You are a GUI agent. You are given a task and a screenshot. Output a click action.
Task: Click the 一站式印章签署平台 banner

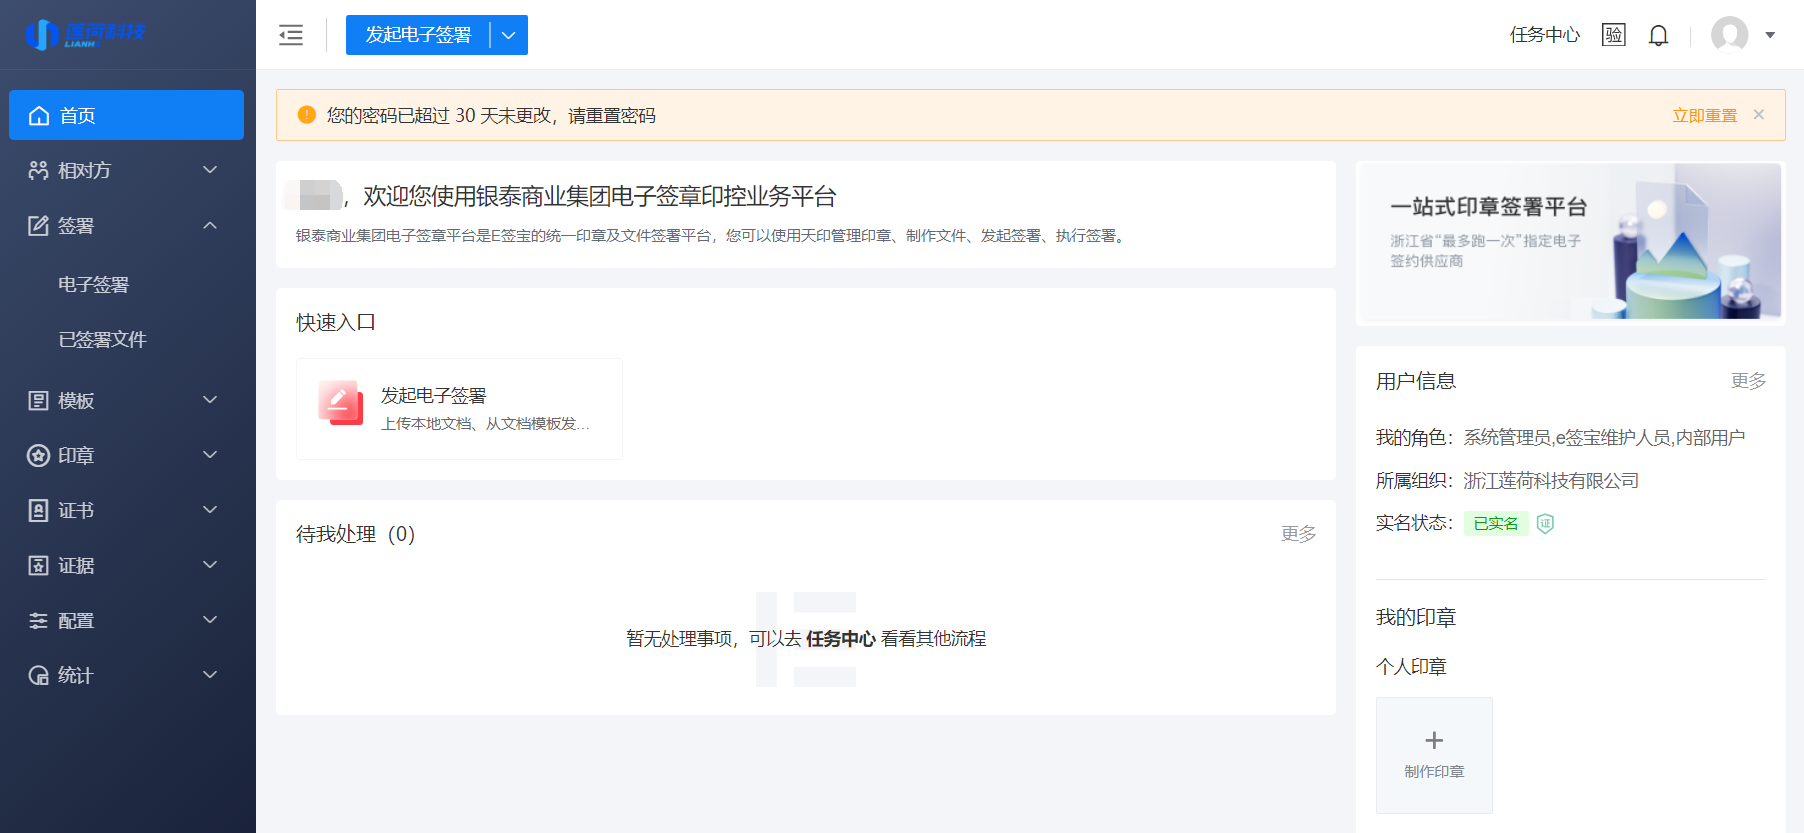1570,242
